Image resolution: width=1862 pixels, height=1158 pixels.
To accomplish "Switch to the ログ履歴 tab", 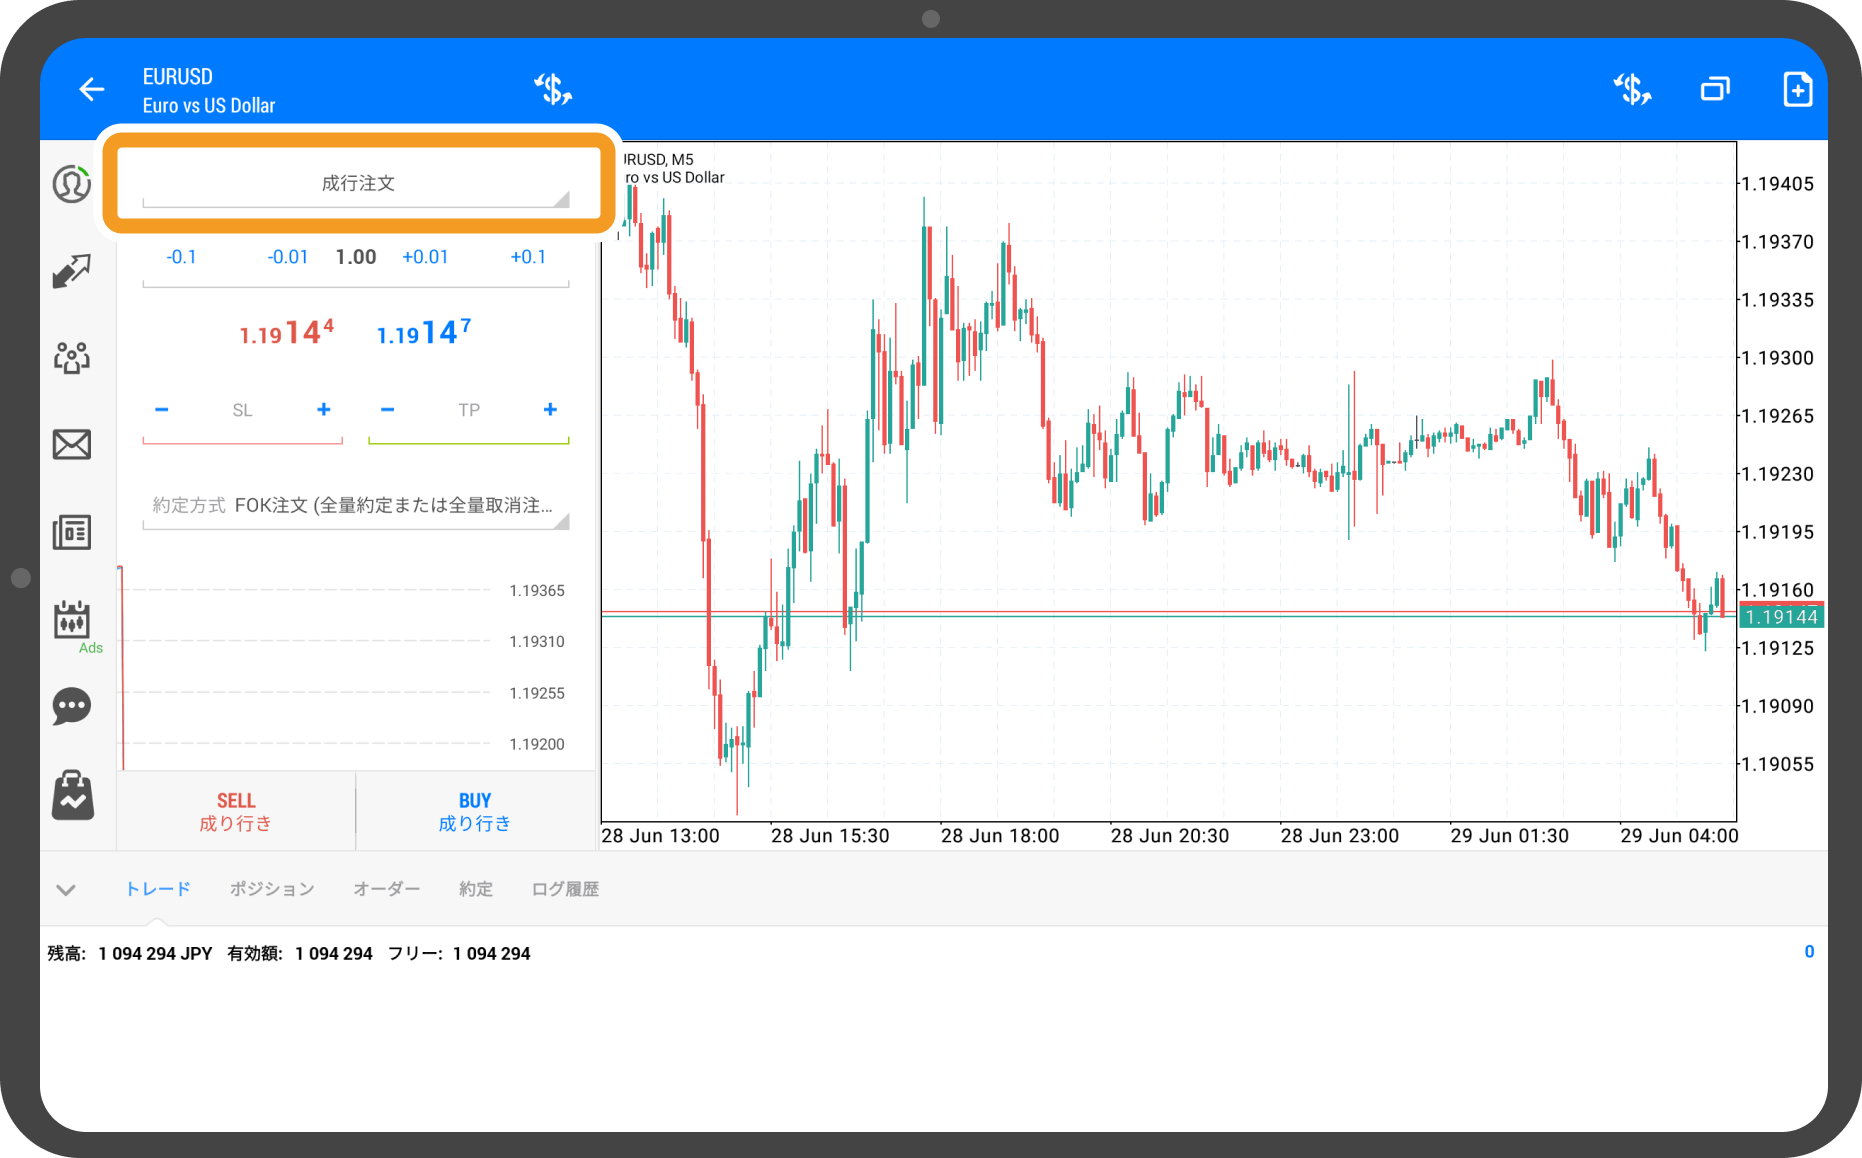I will coord(565,889).
